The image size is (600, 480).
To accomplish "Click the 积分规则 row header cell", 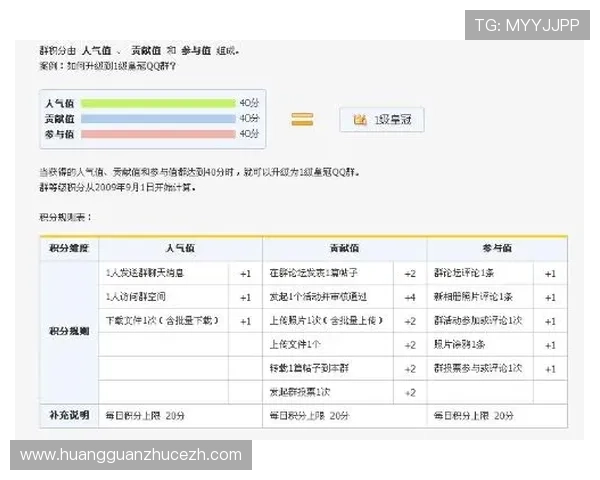I will point(69,331).
